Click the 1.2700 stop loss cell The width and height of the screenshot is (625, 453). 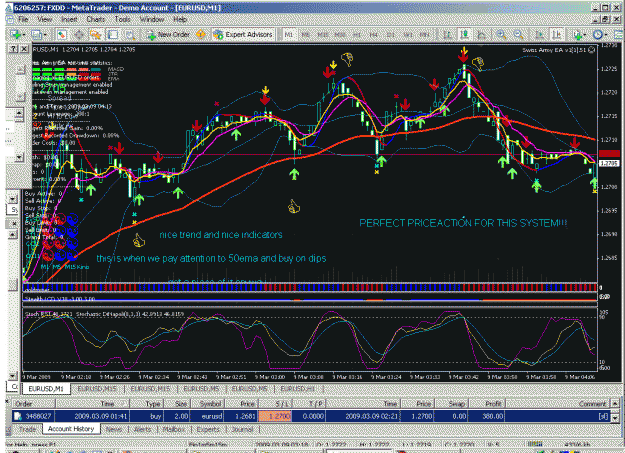pyautogui.click(x=275, y=416)
